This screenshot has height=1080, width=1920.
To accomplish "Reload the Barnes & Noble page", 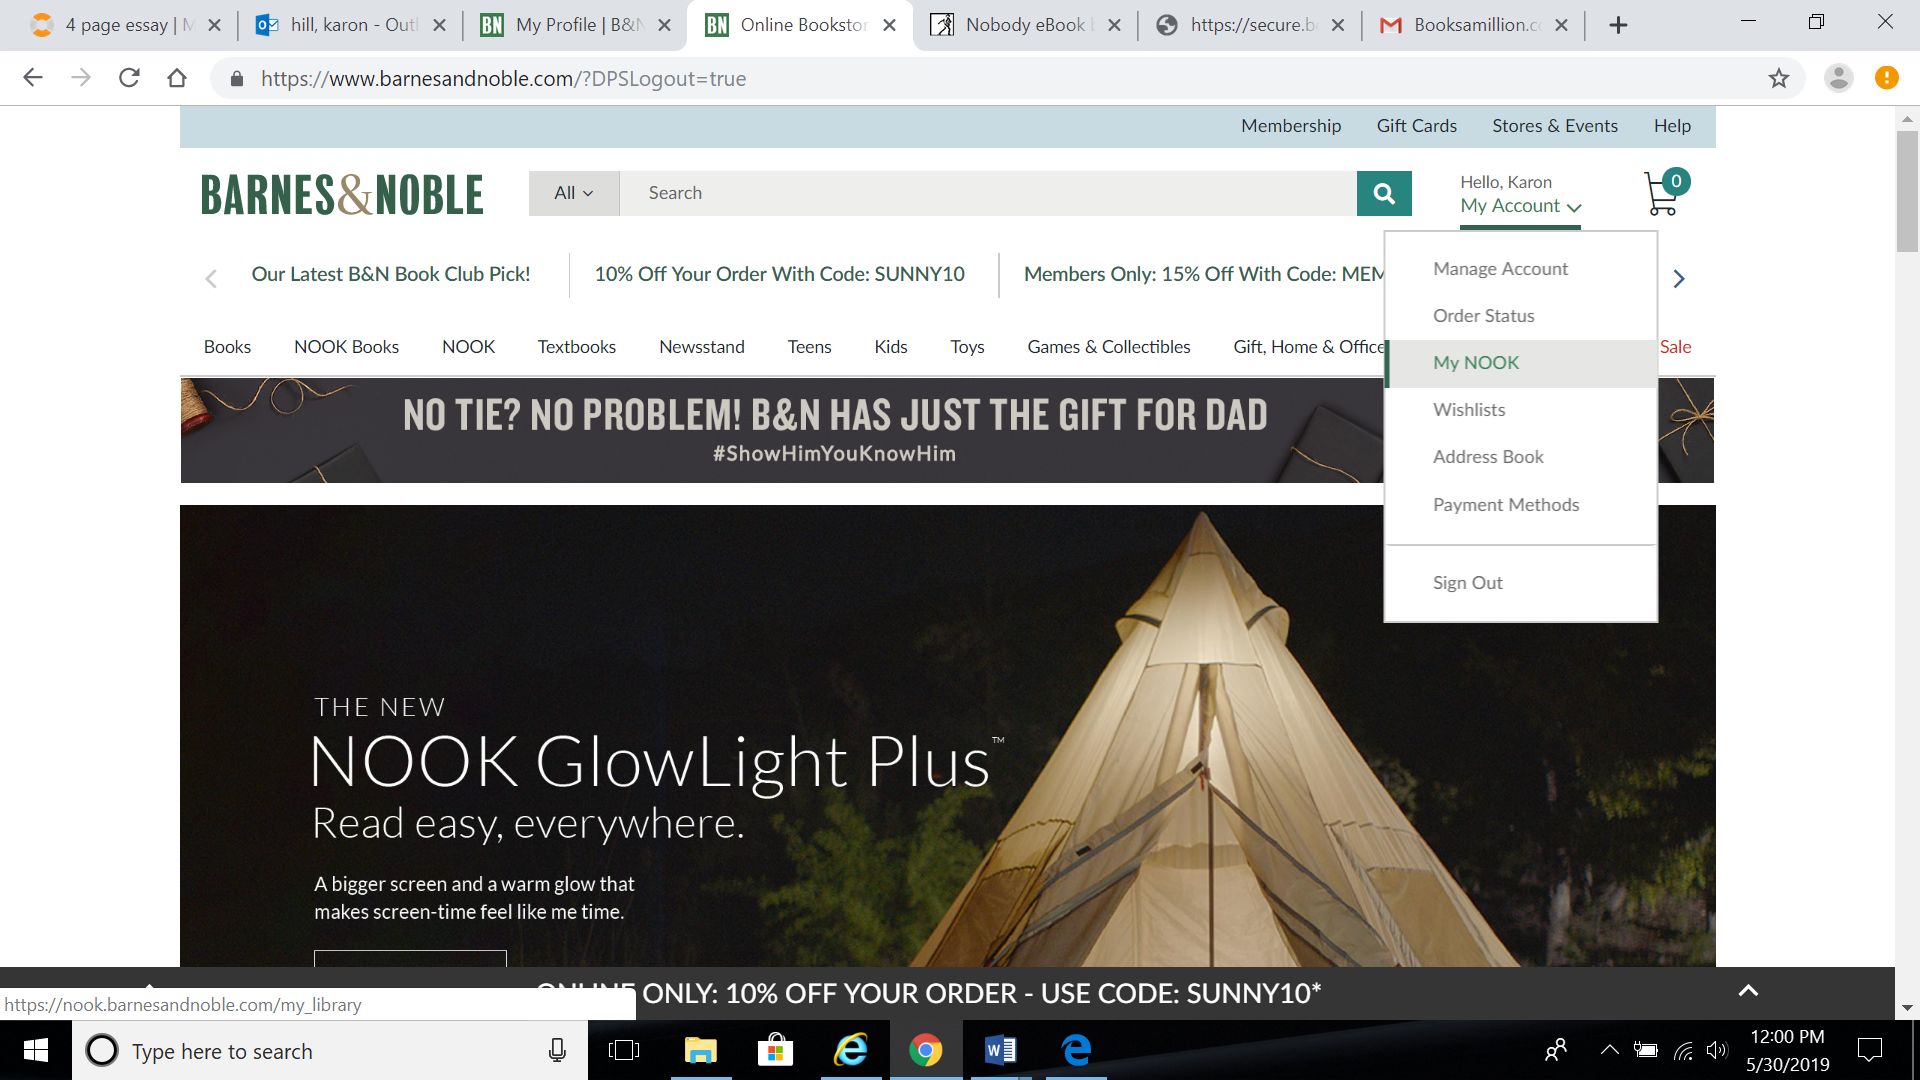I will 129,78.
